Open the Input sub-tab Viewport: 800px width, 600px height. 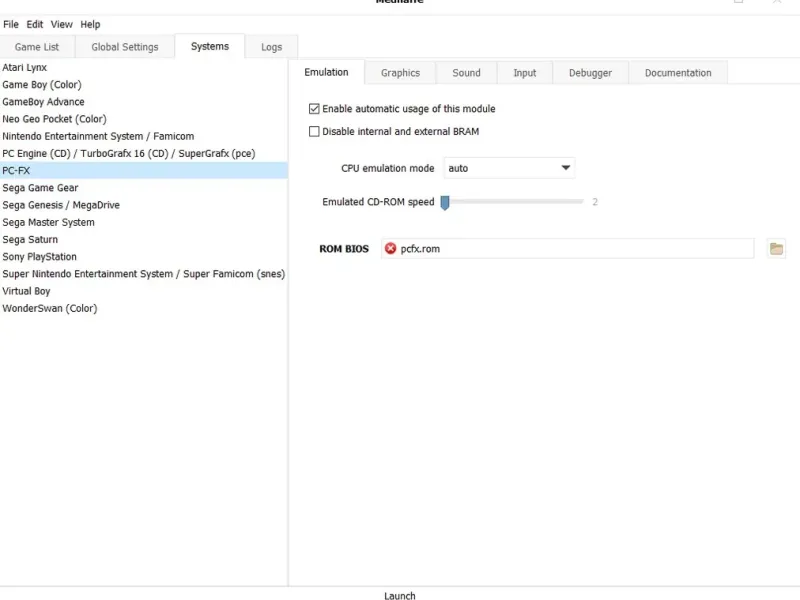coord(524,72)
